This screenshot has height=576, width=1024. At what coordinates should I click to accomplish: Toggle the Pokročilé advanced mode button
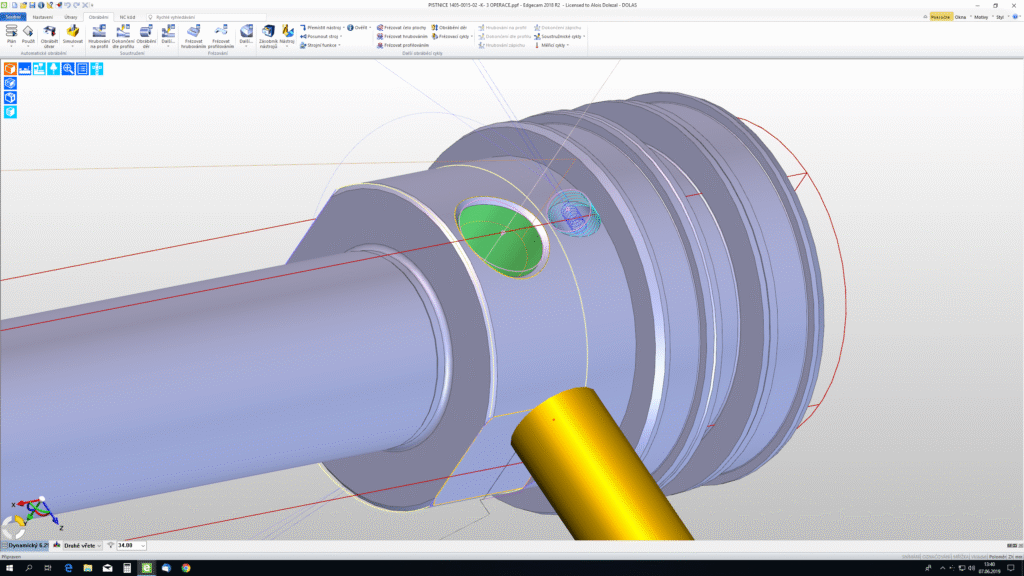click(940, 17)
